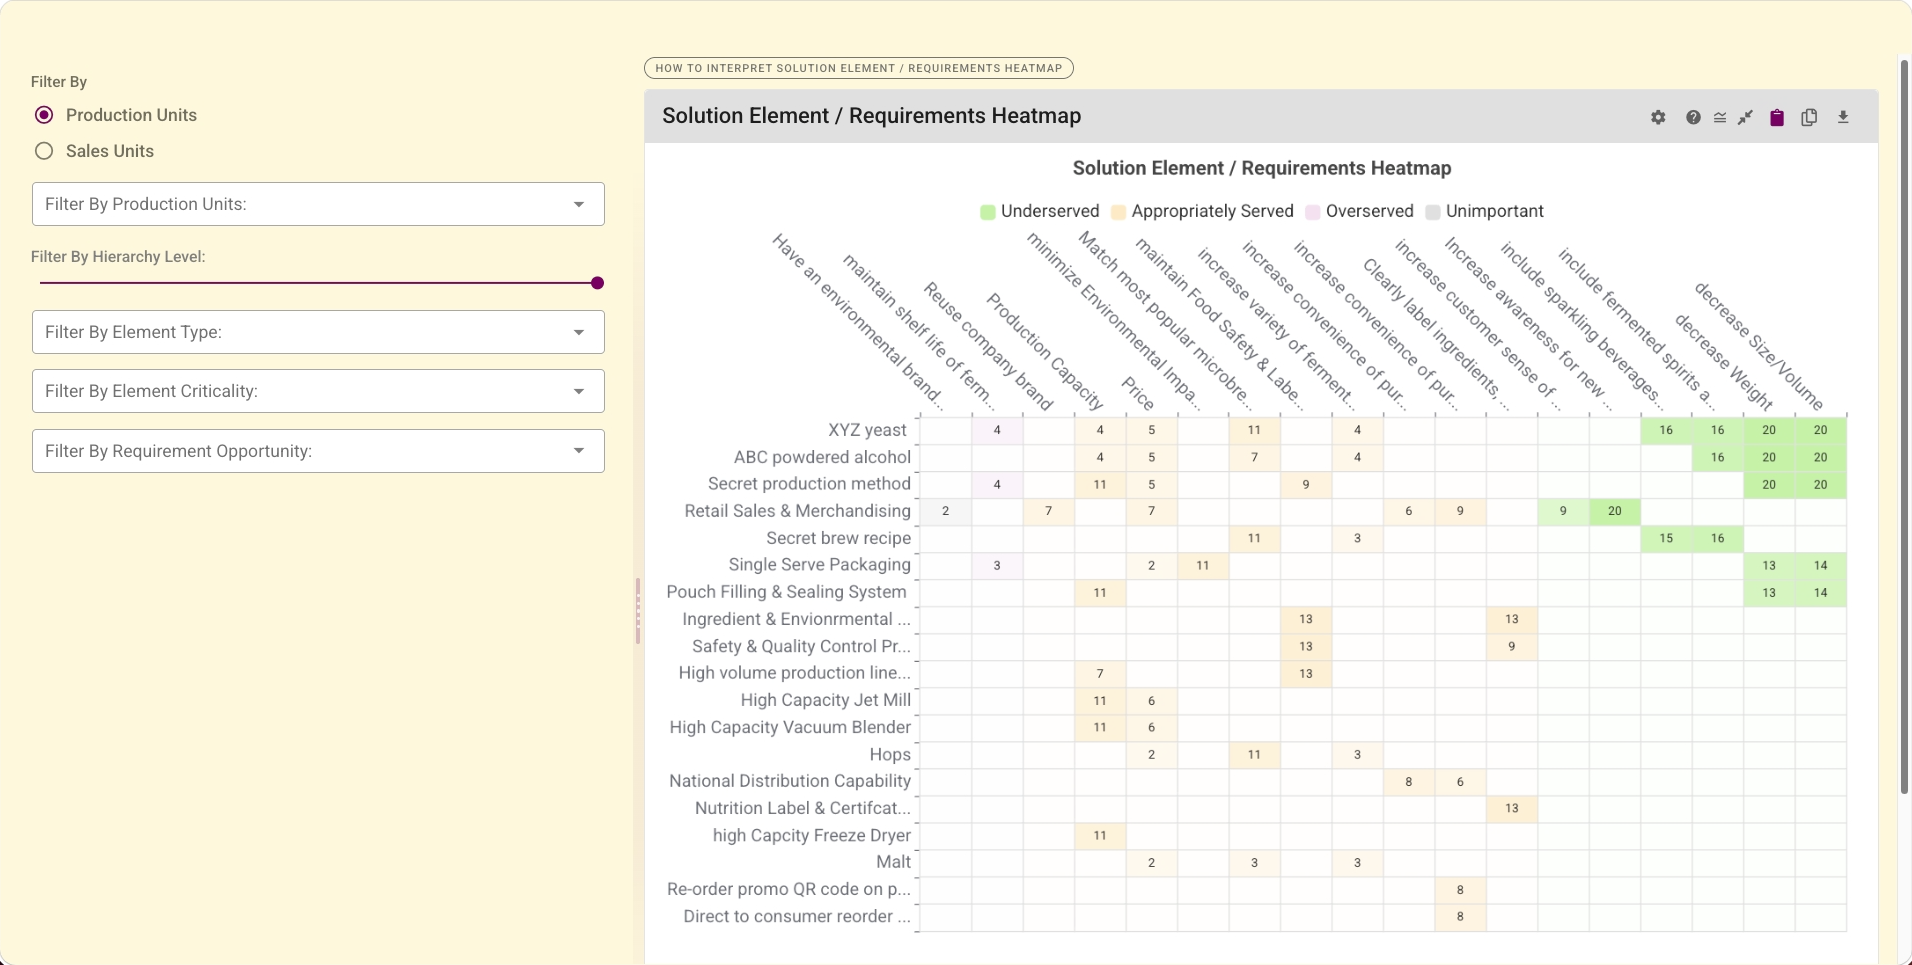Viewport: 1912px width, 965px height.
Task: Click Production Capacity column header
Action: (x=1045, y=351)
